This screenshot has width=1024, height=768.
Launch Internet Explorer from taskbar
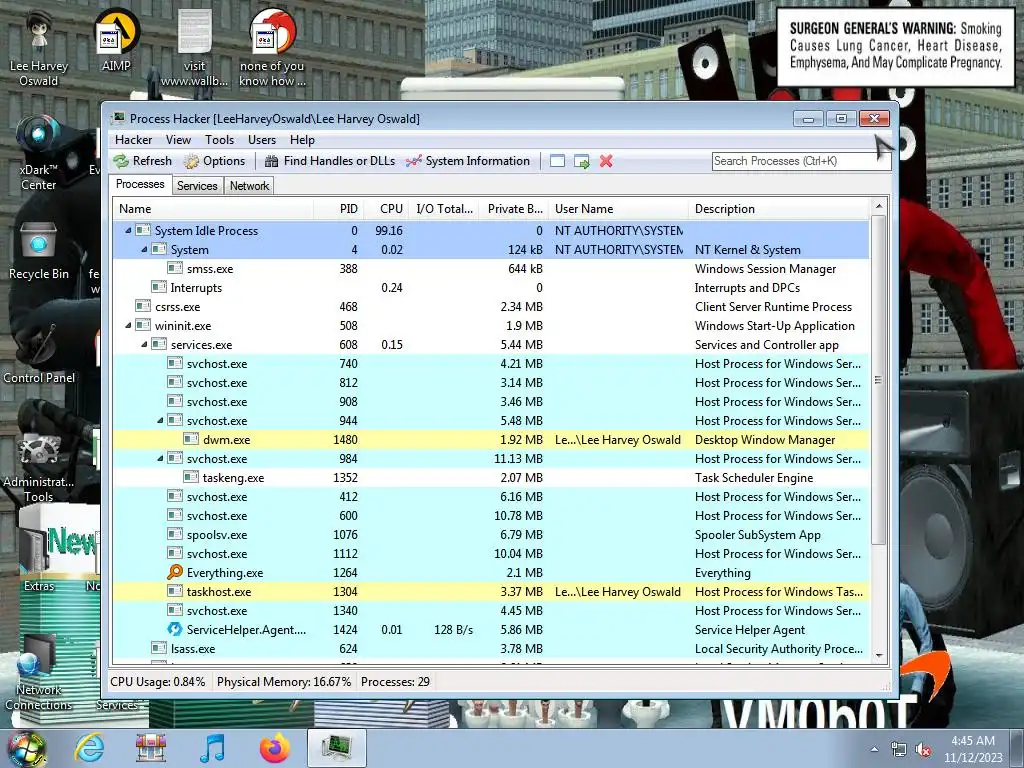click(89, 748)
